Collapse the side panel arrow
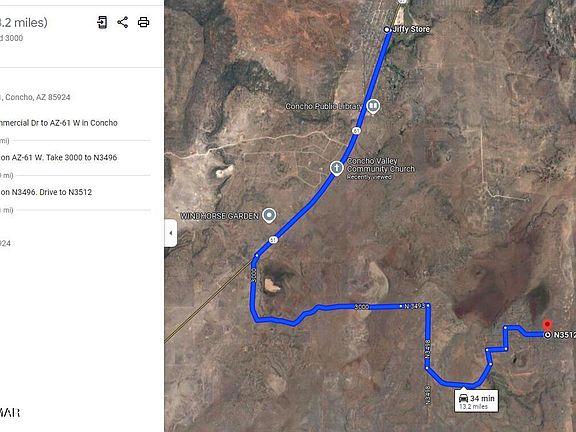Image resolution: width=576 pixels, height=432 pixels. [x=171, y=233]
